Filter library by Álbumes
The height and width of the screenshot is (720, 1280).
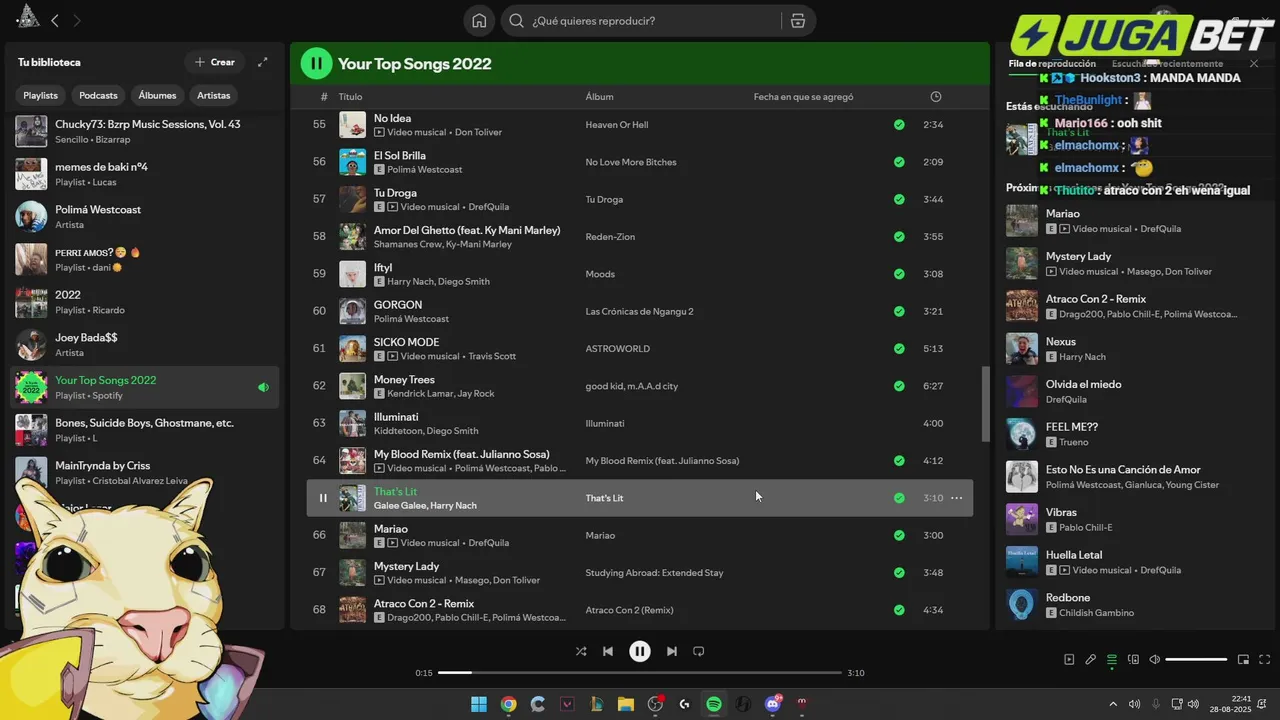click(157, 95)
